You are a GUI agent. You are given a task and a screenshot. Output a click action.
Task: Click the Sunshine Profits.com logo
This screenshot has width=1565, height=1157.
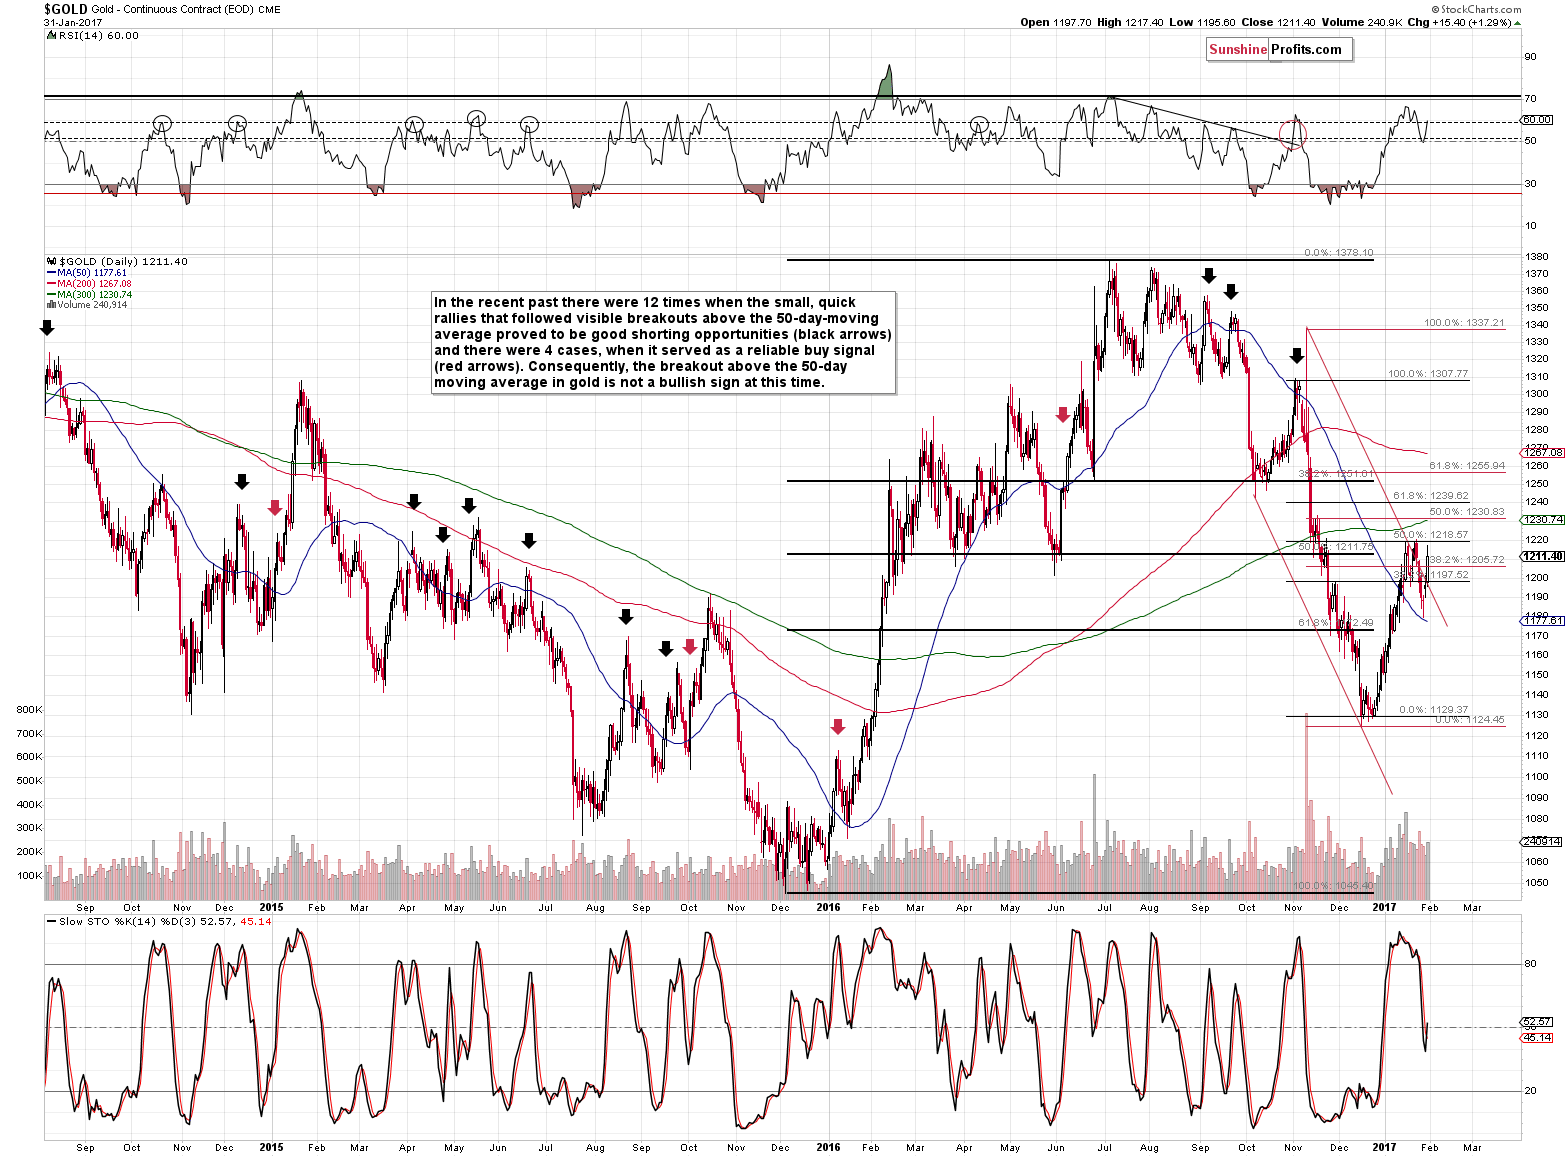tap(1279, 50)
